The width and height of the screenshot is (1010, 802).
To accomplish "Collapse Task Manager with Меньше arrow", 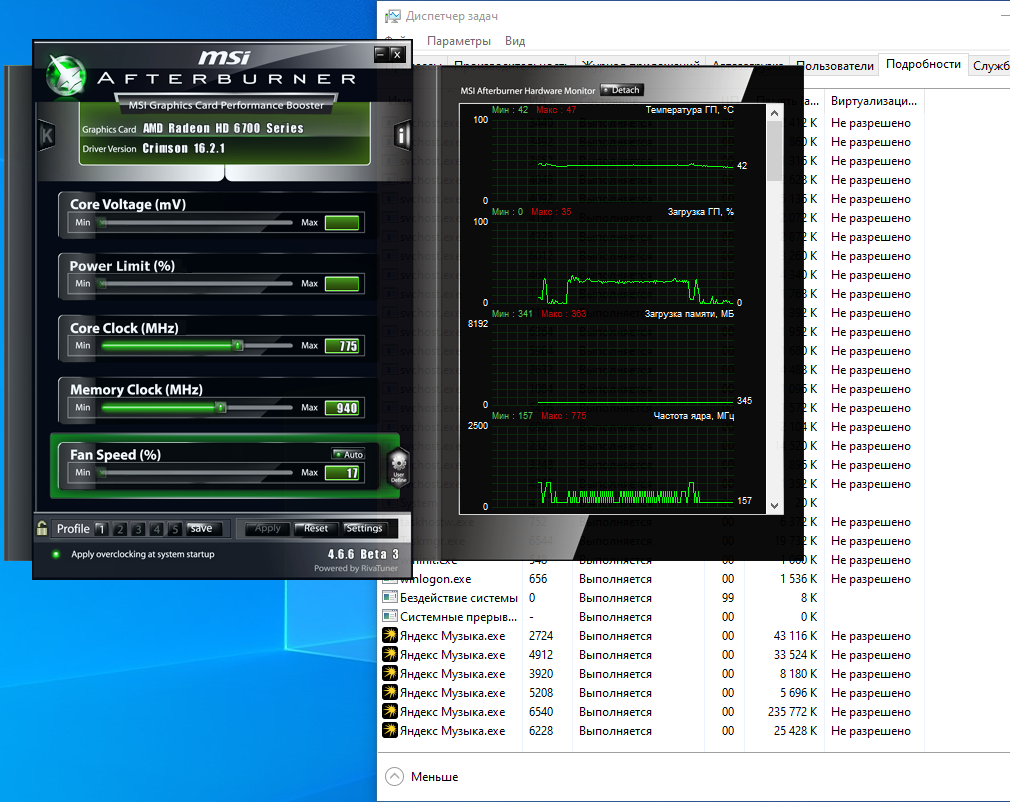I will [x=394, y=777].
